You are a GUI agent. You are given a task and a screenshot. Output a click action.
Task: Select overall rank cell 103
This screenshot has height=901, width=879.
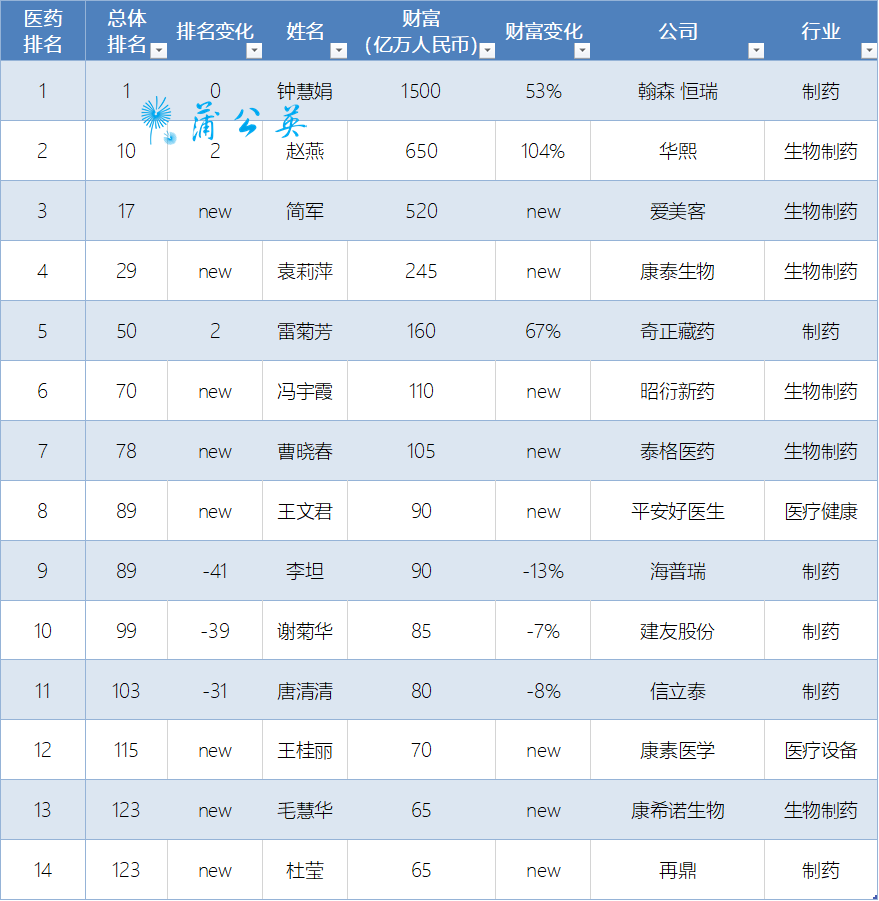click(x=126, y=691)
